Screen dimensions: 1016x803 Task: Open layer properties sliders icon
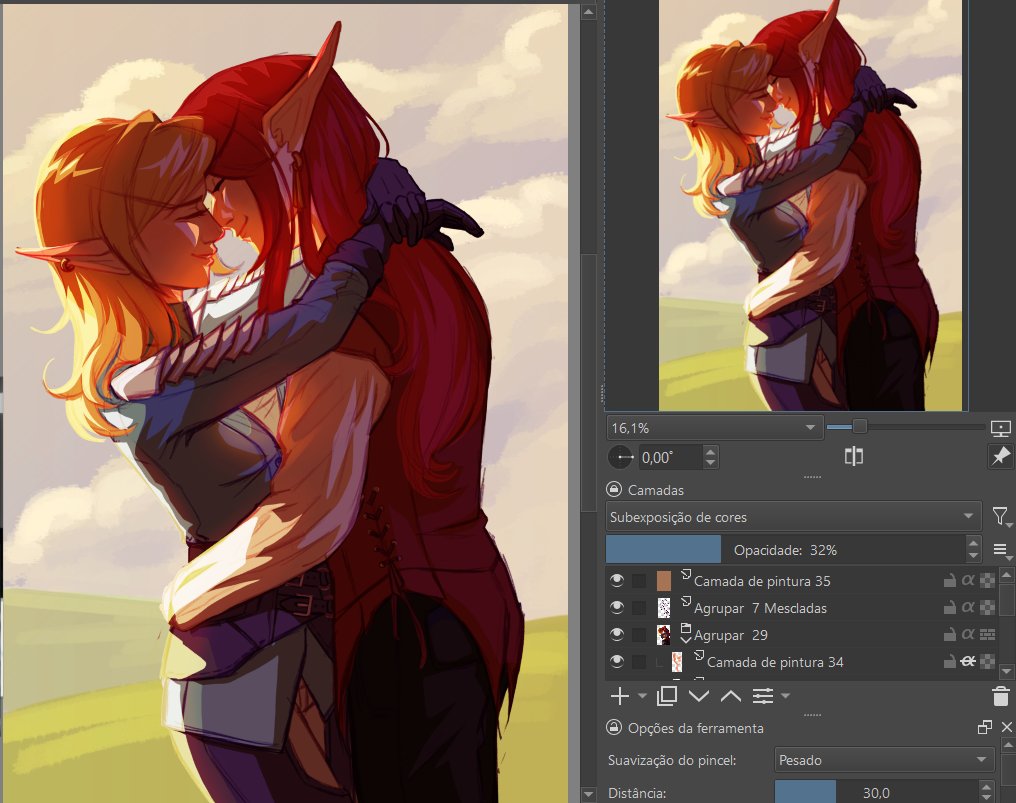tap(763, 696)
